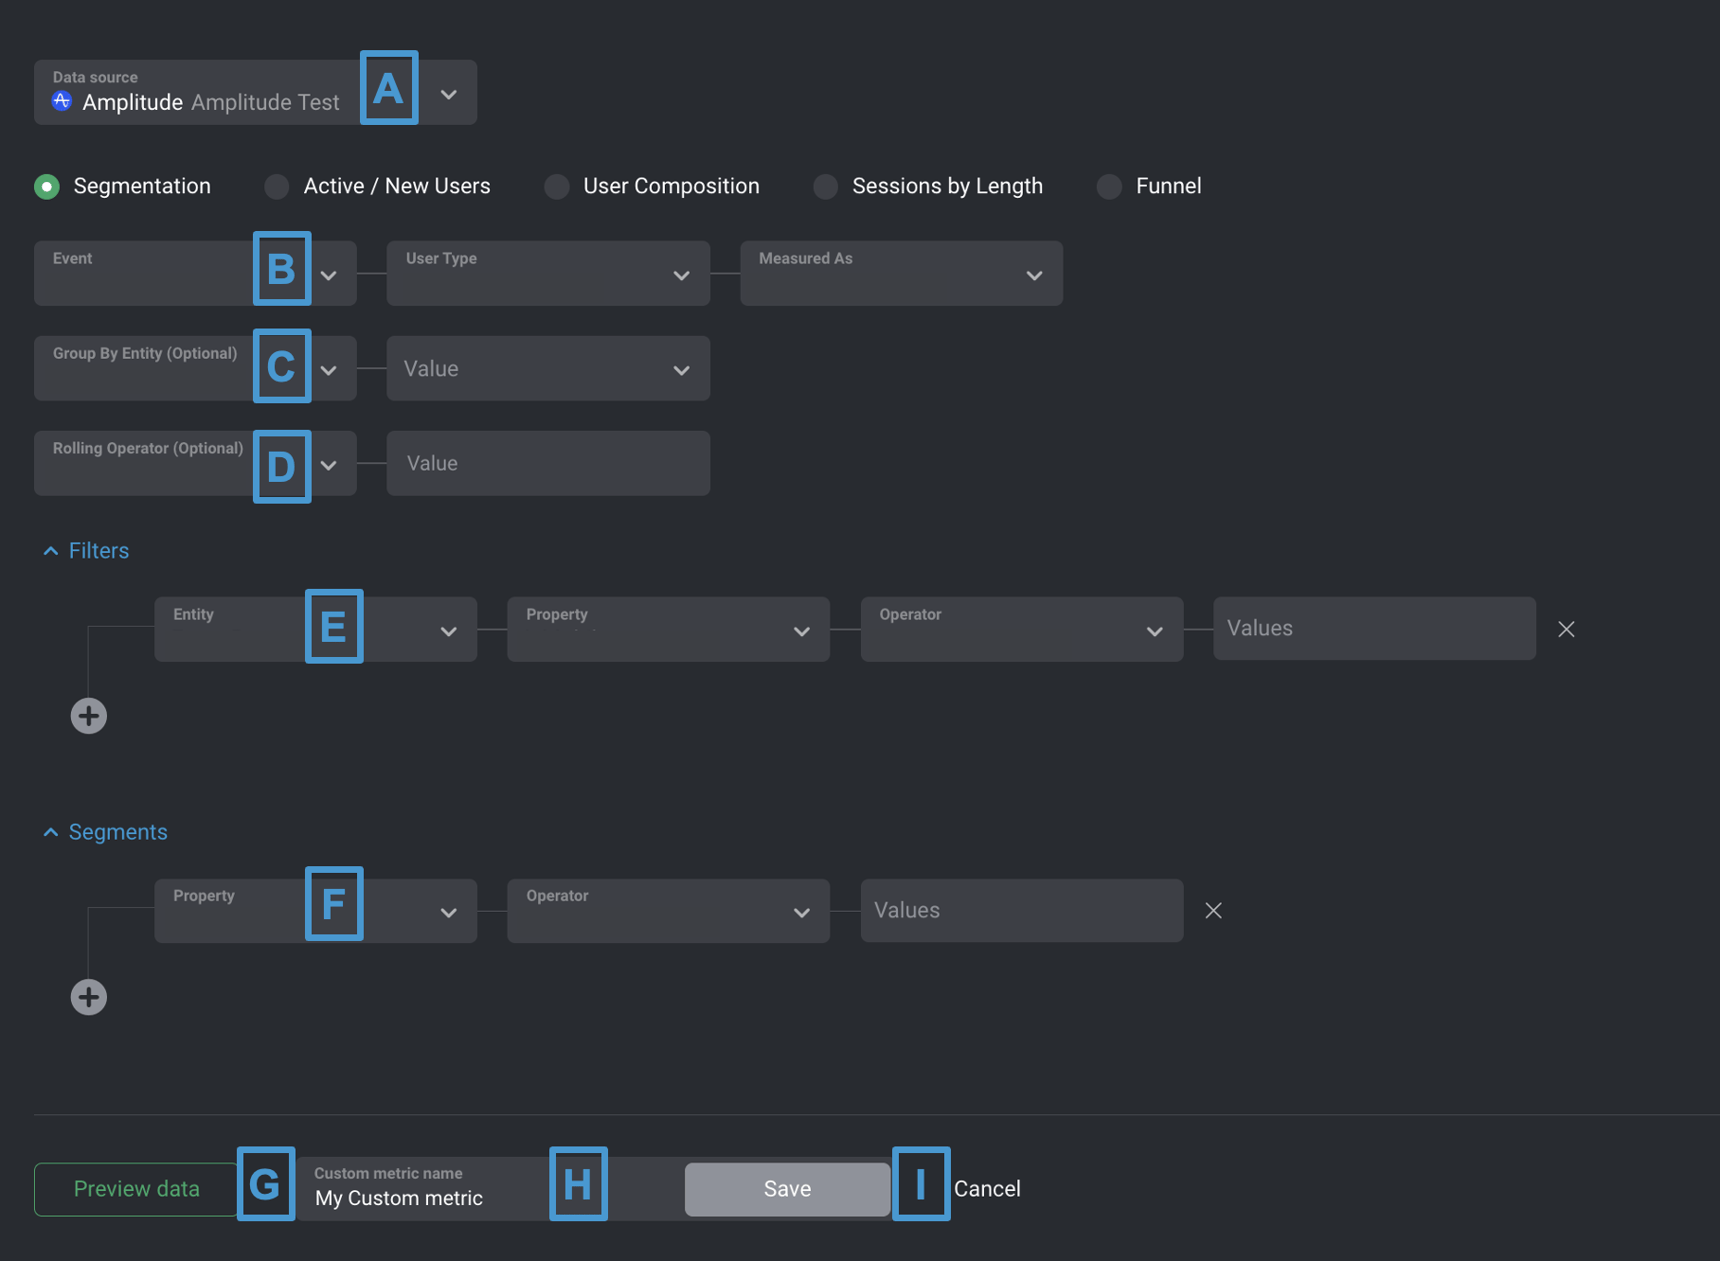The height and width of the screenshot is (1261, 1720).
Task: Click the Amplitude logo icon
Action: (62, 101)
